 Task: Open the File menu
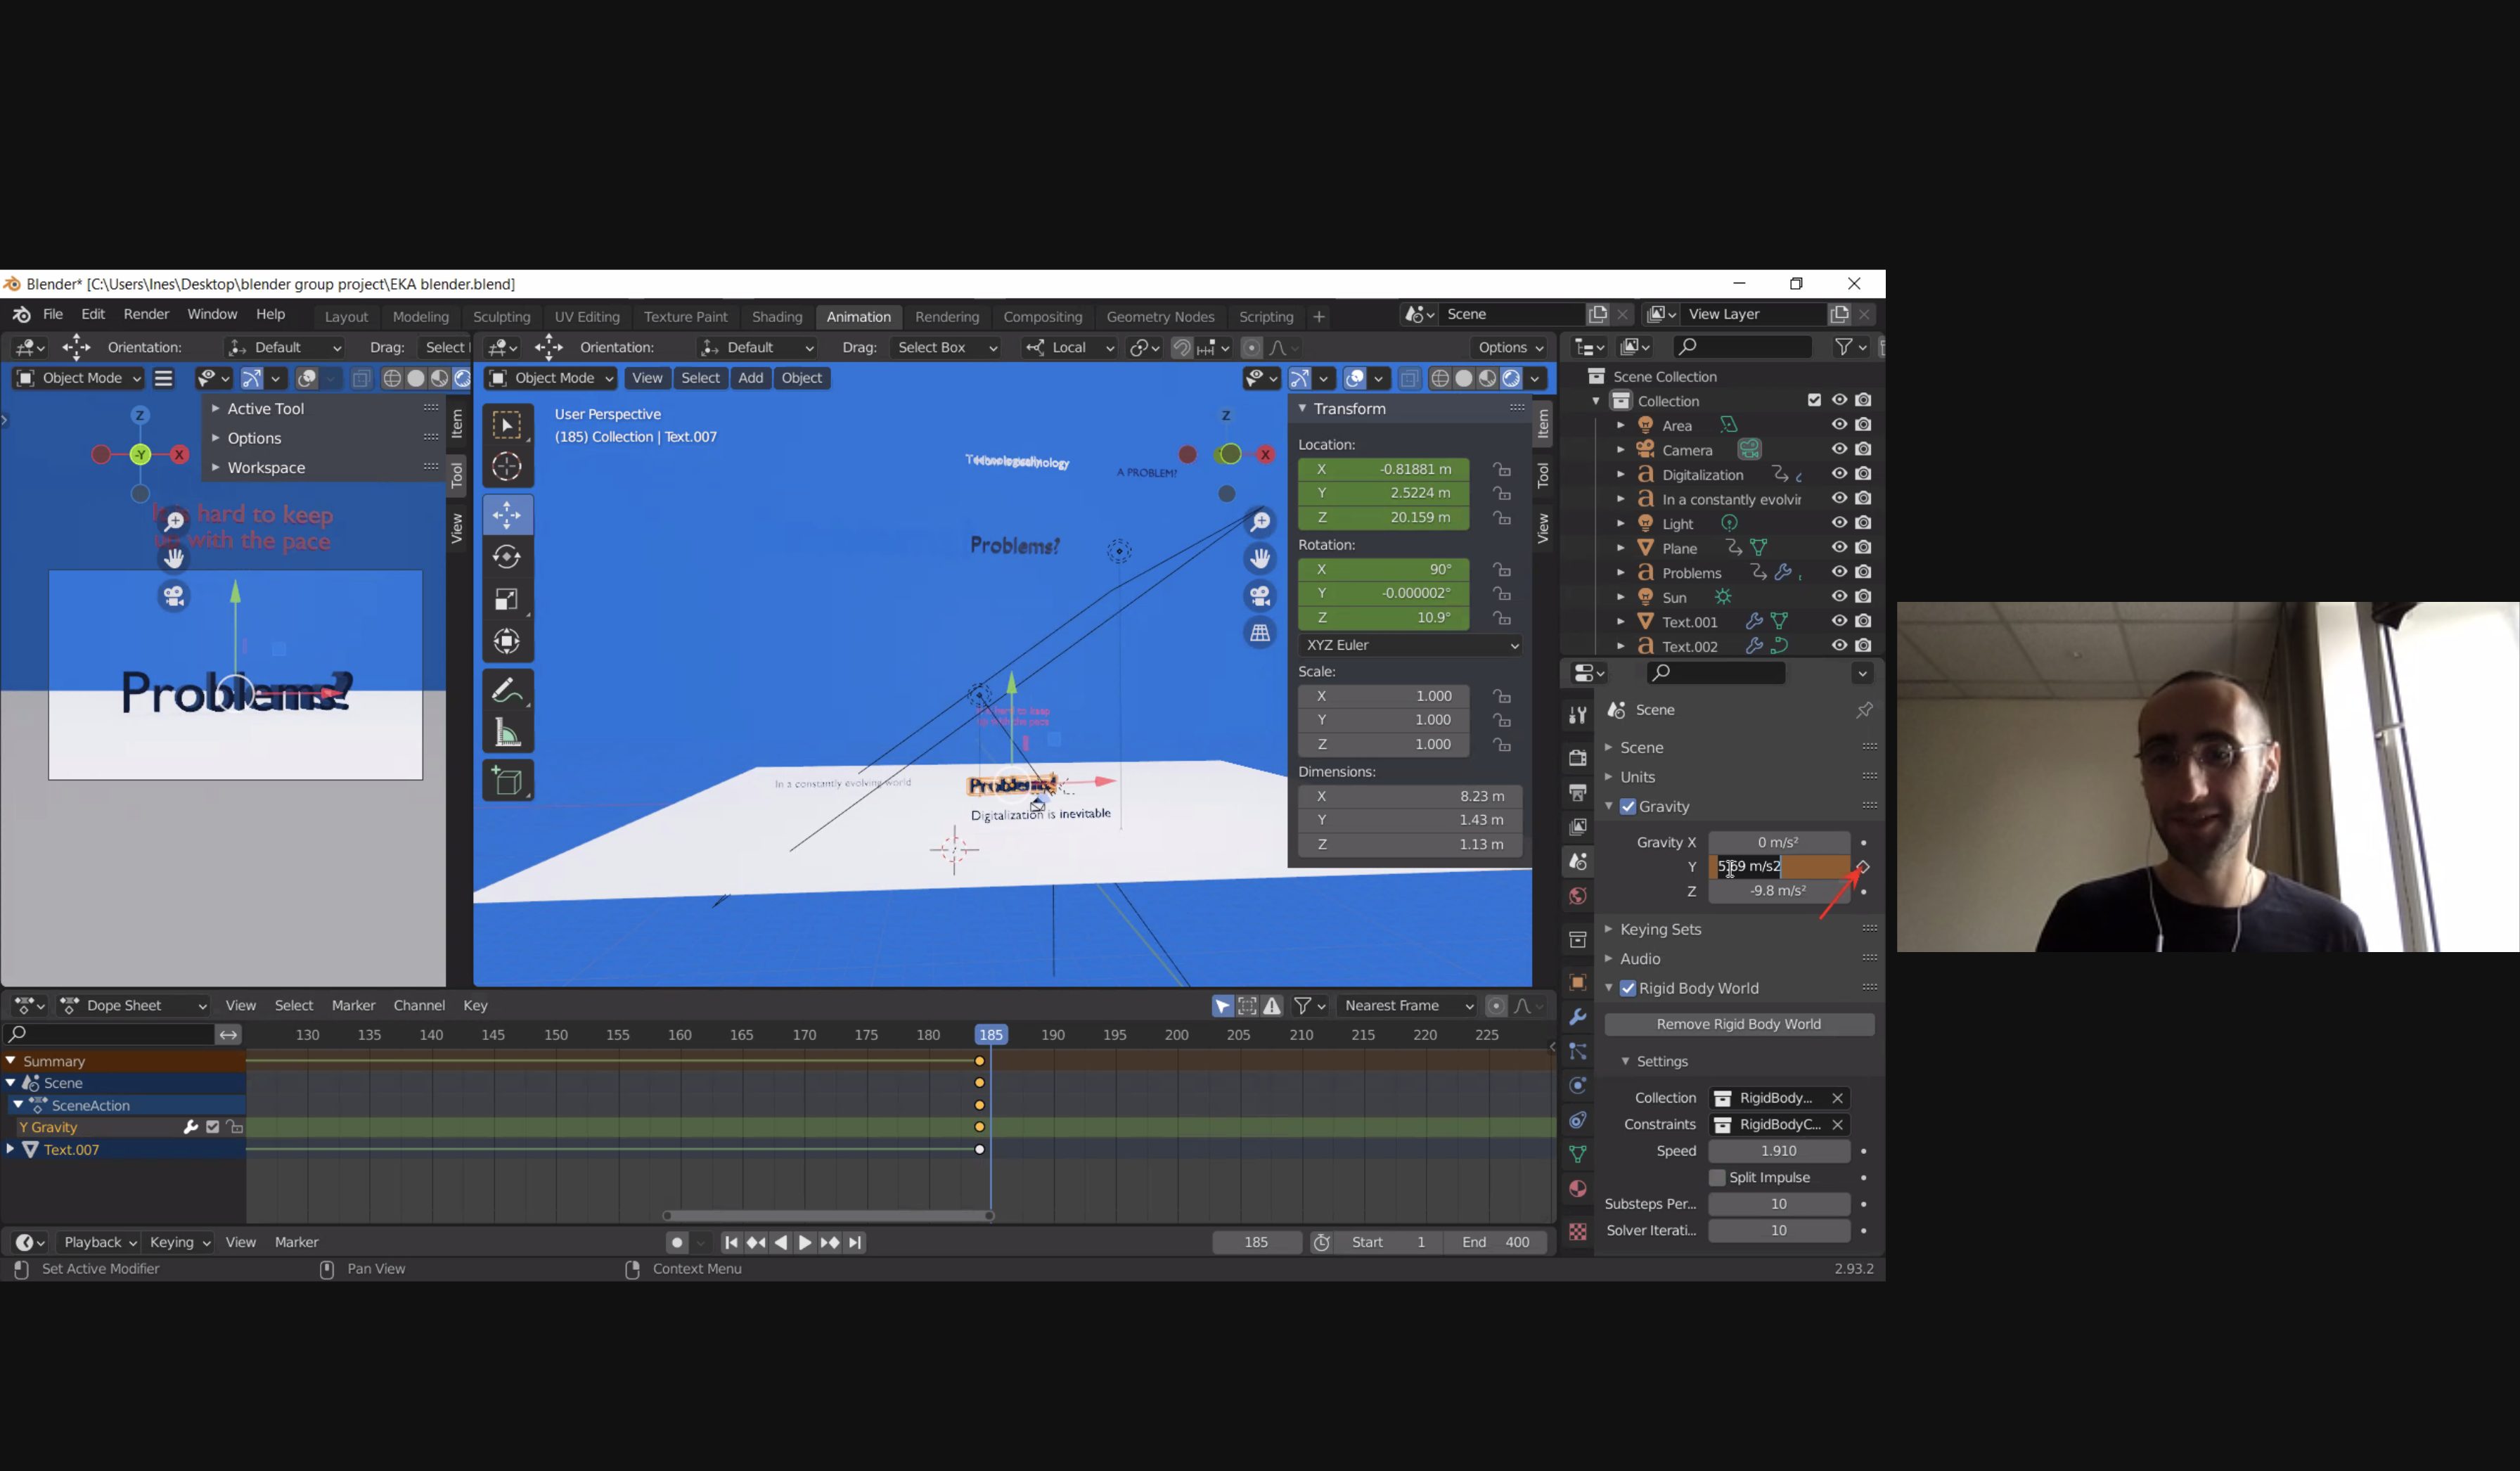pyautogui.click(x=53, y=314)
